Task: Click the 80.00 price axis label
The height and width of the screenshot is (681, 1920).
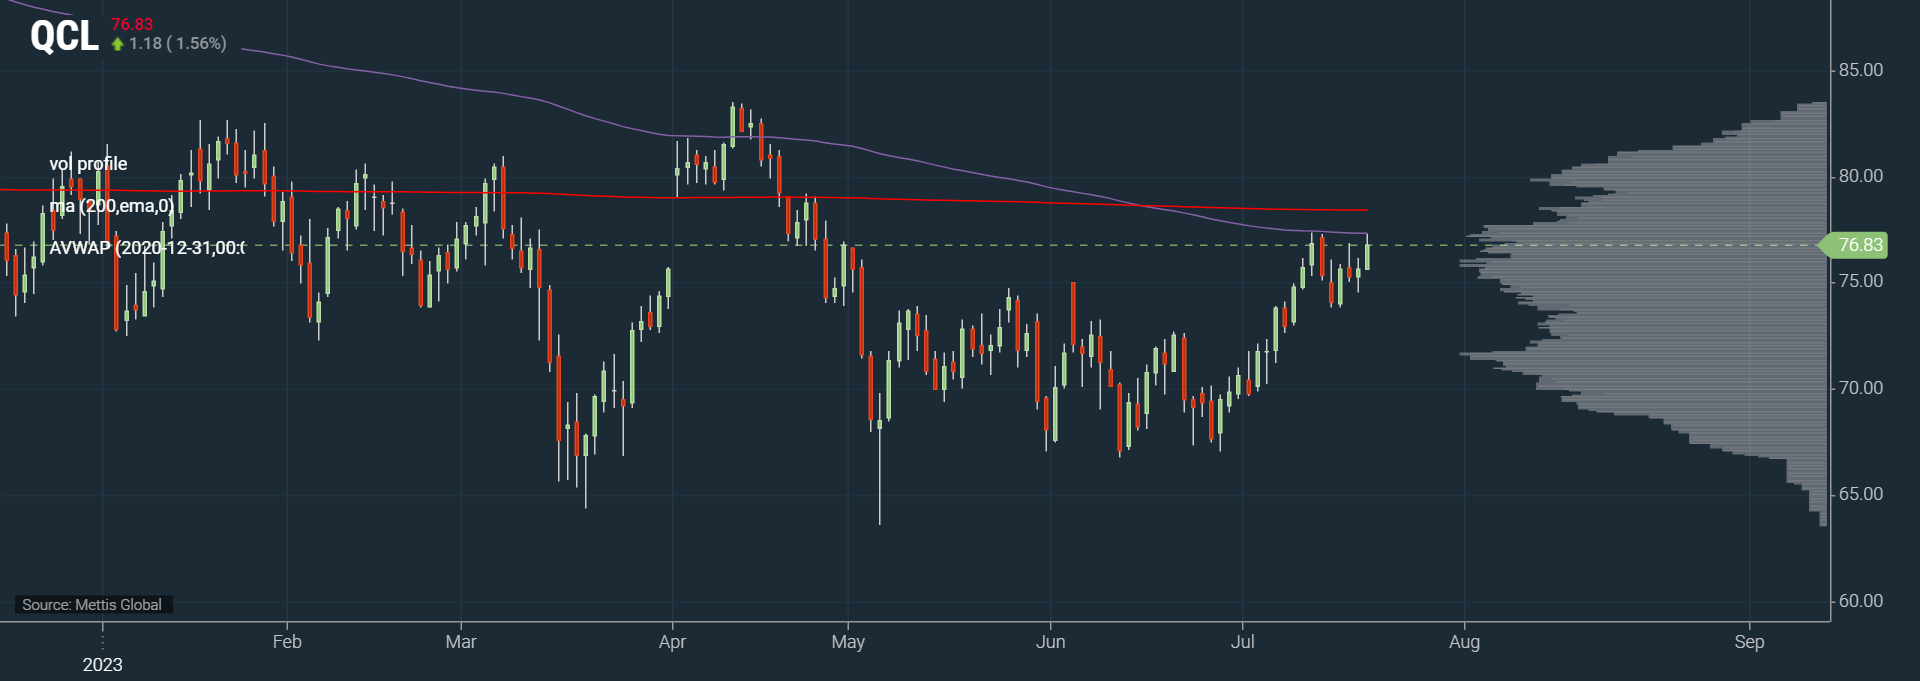Action: 1861,176
